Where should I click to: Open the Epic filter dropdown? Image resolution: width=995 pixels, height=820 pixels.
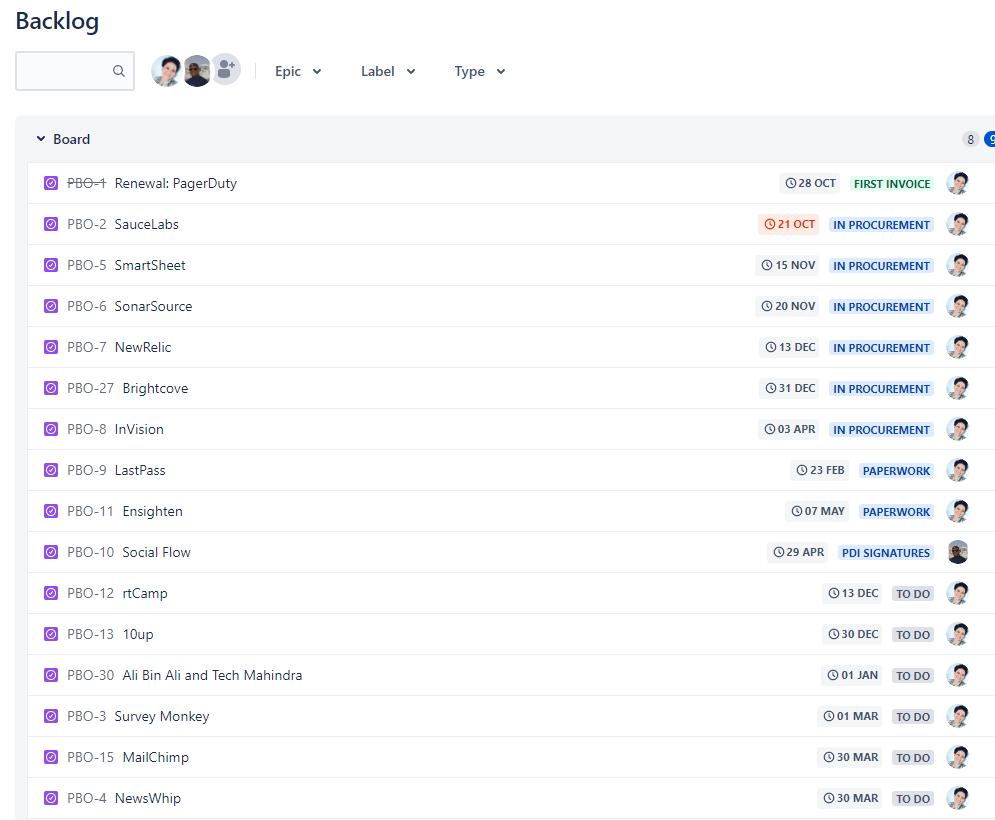298,71
